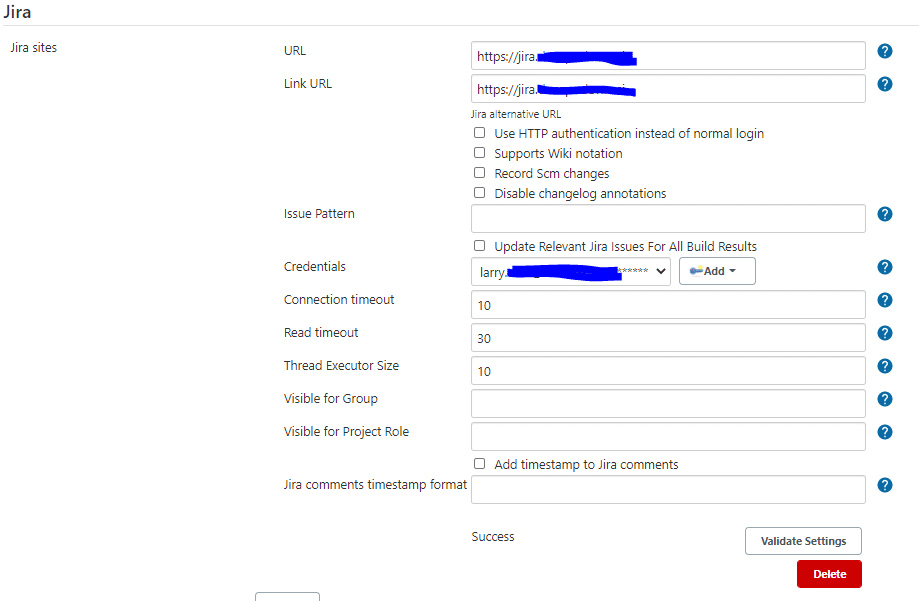Show help for Visible for Group

click(x=884, y=399)
